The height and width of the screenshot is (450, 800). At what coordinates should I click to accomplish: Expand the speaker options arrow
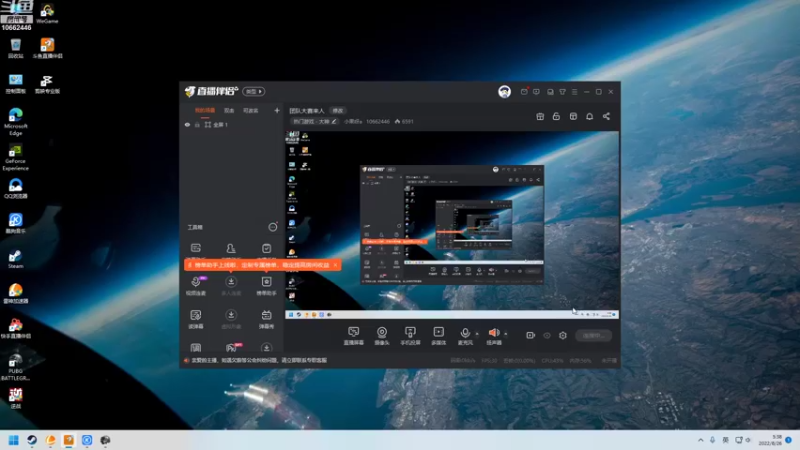click(x=506, y=334)
